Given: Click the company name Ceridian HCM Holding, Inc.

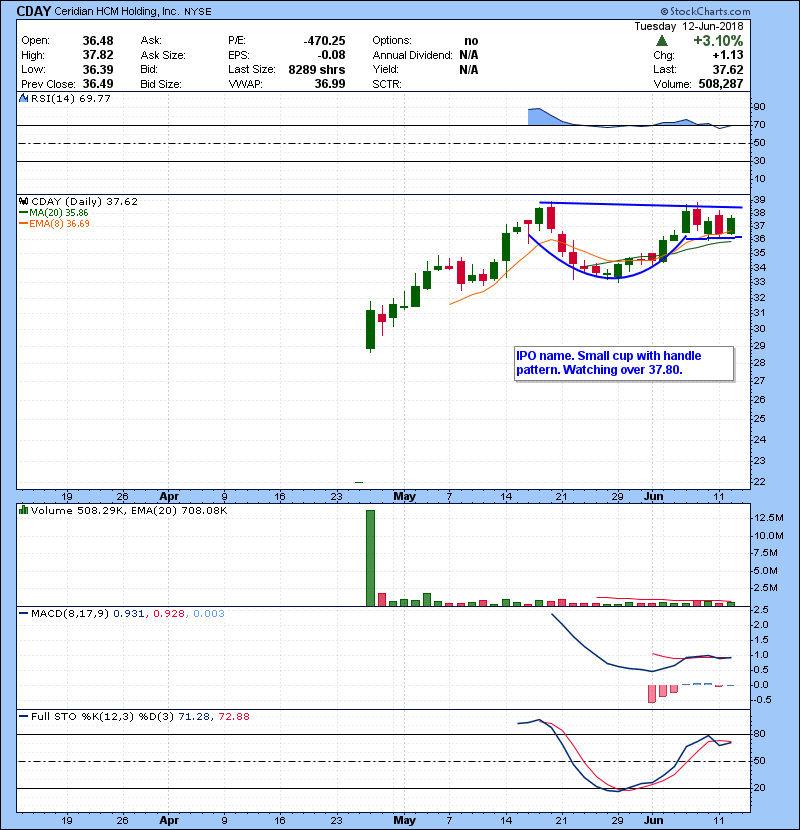Looking at the screenshot, I should click(116, 11).
